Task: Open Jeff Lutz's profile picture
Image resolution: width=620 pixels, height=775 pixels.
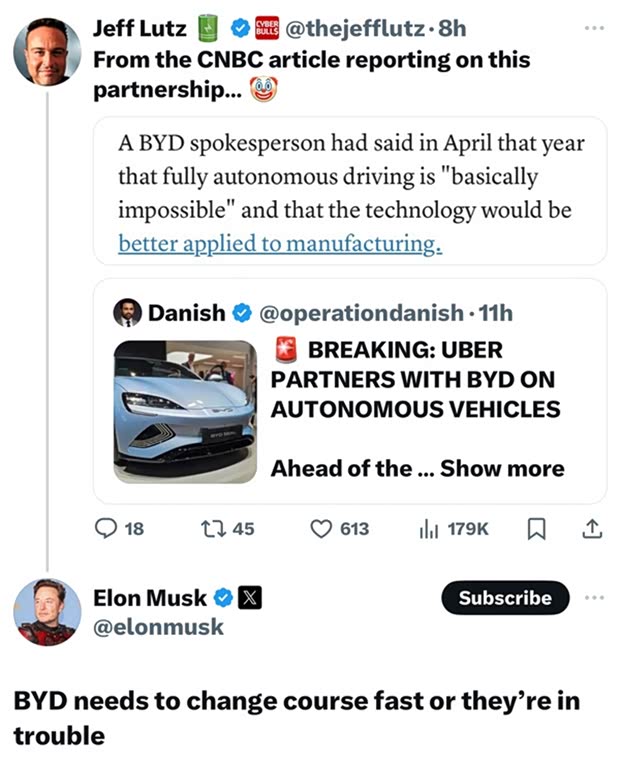Action: click(47, 52)
